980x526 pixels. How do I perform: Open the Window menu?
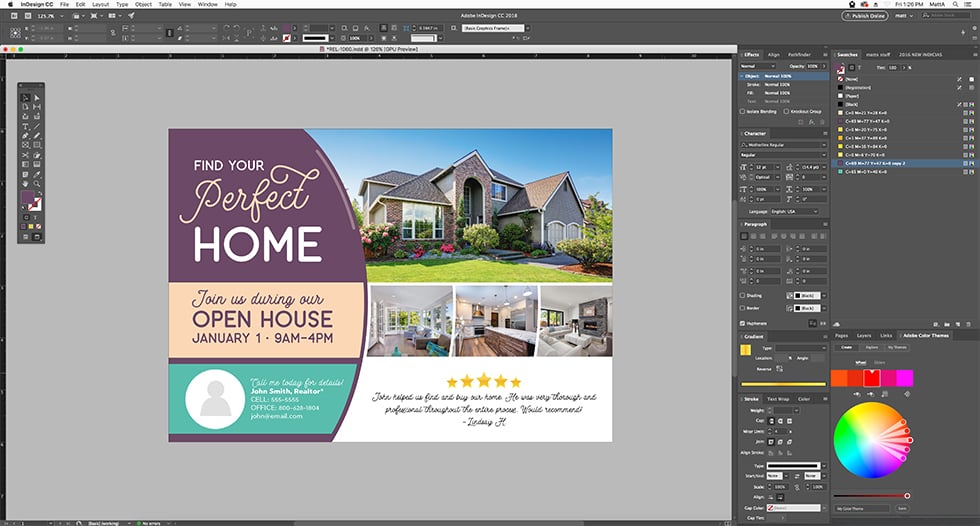[x=208, y=4]
